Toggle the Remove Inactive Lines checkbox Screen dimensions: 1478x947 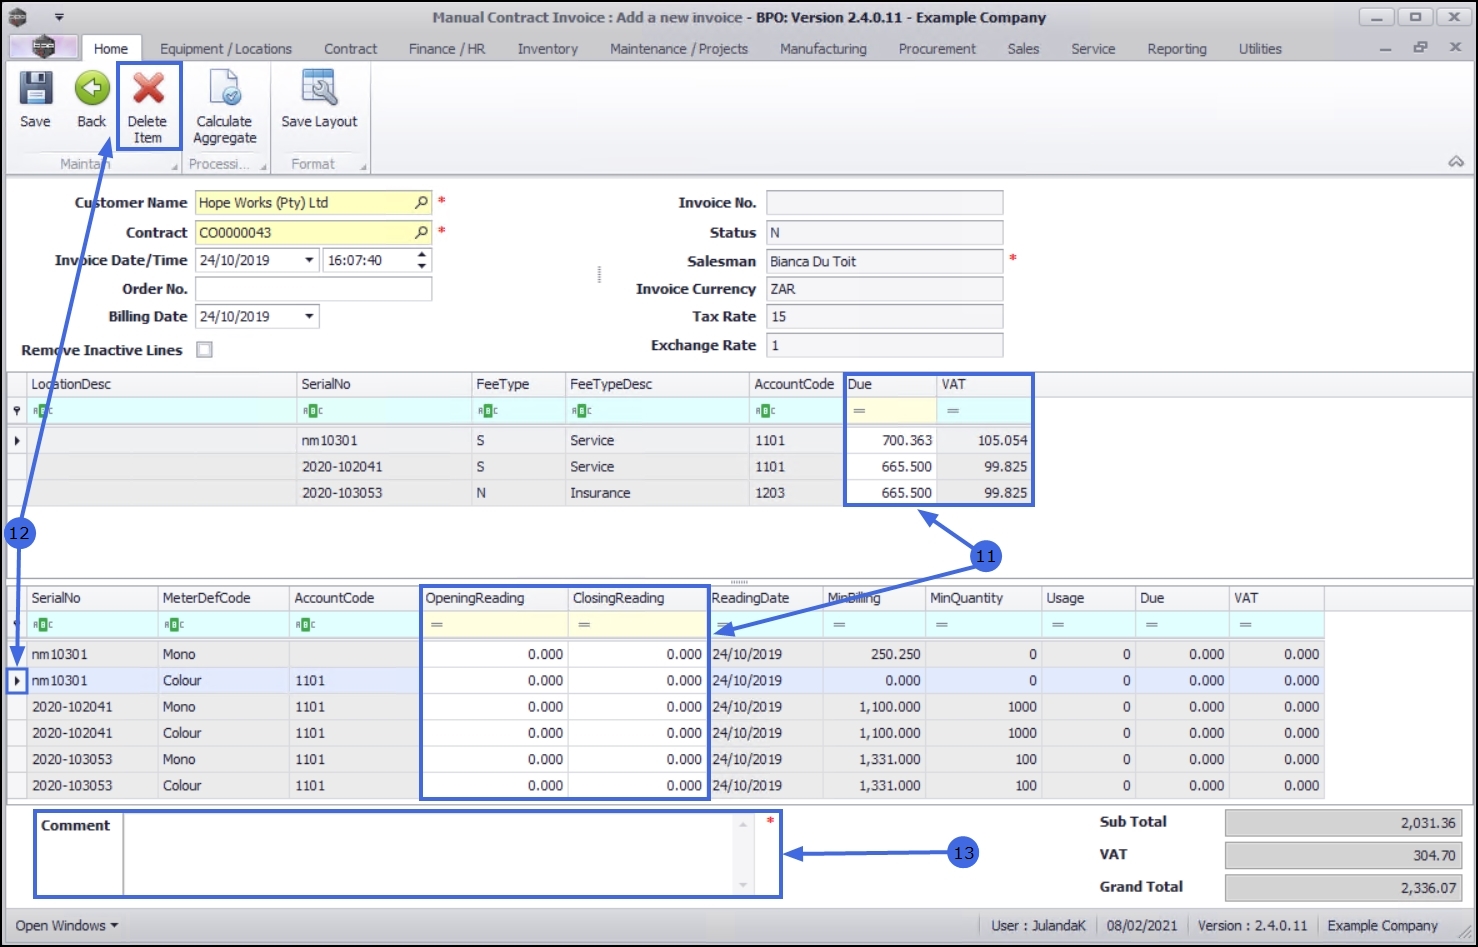tap(205, 350)
